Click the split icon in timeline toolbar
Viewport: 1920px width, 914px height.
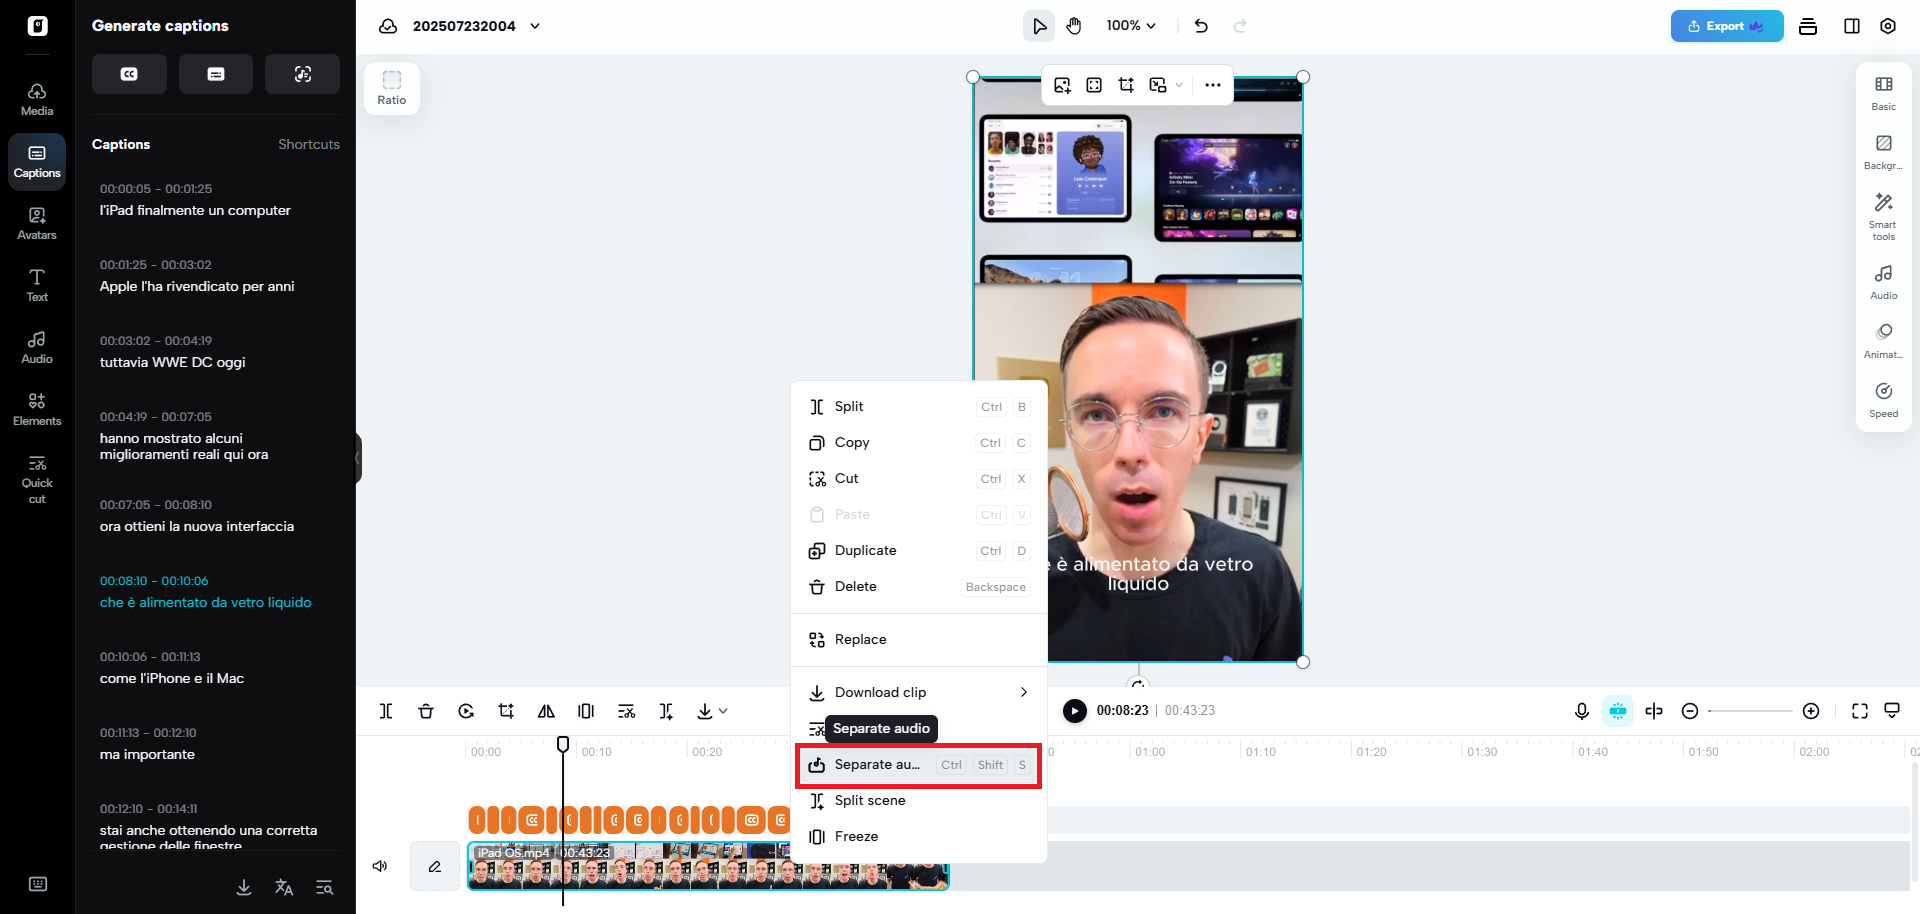[386, 711]
